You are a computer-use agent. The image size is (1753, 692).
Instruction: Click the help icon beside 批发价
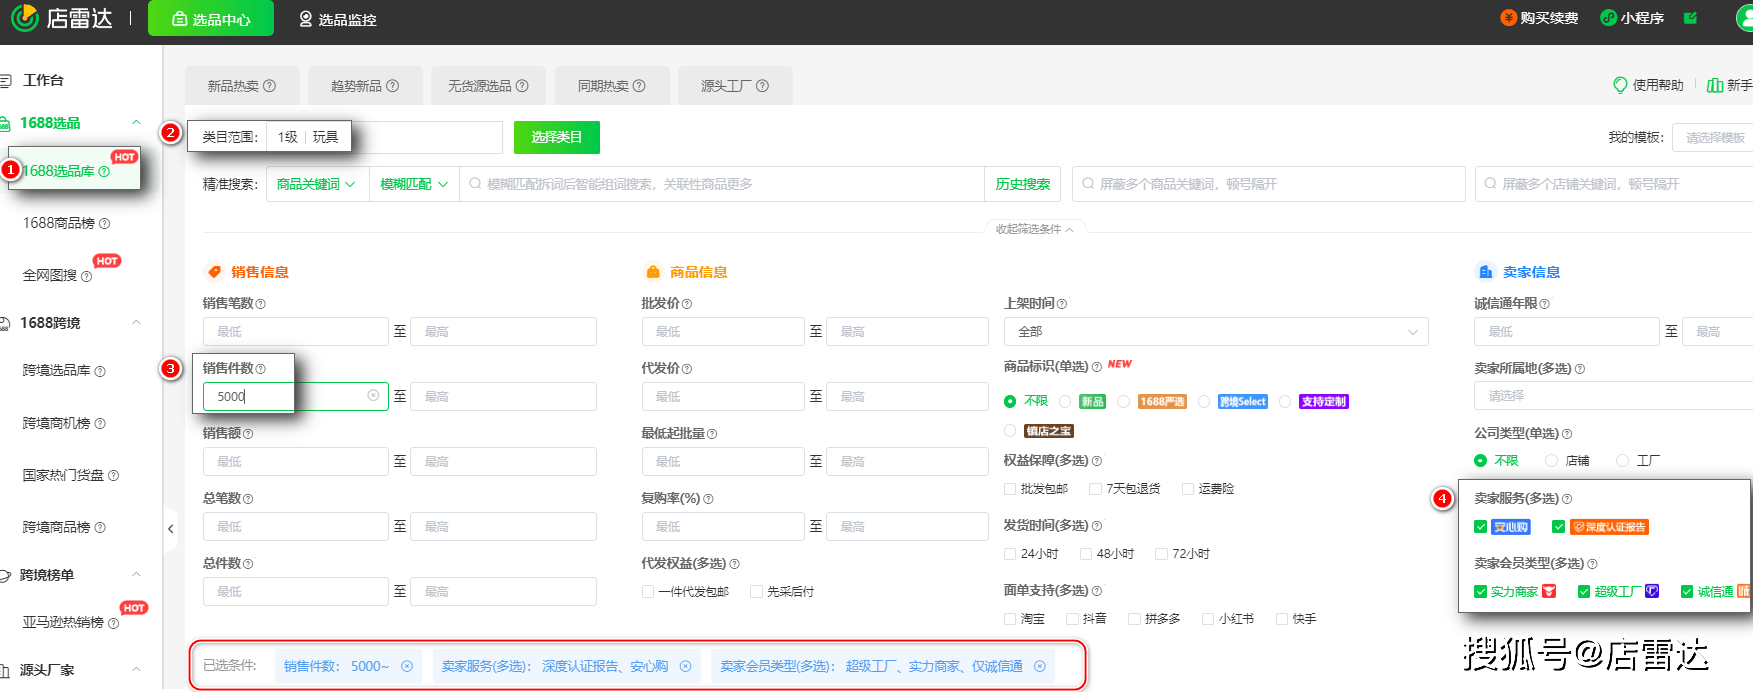coord(687,304)
